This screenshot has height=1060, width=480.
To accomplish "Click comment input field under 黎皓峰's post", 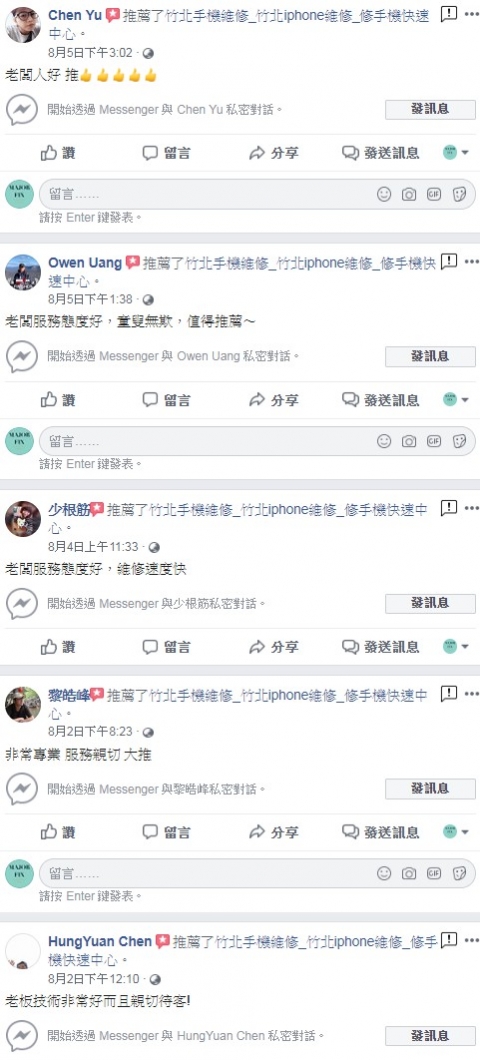I will pyautogui.click(x=257, y=873).
